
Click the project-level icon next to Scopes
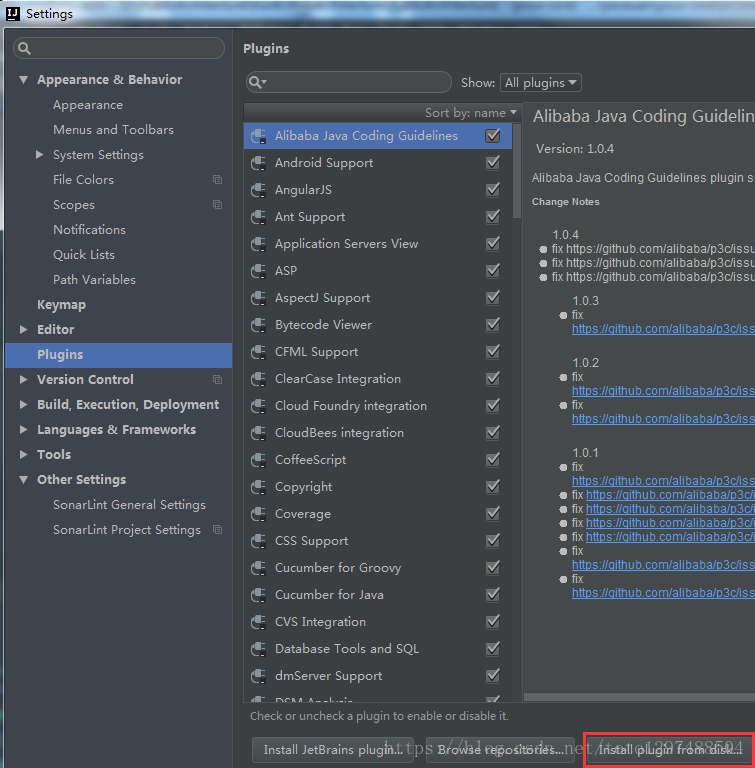[x=218, y=205]
